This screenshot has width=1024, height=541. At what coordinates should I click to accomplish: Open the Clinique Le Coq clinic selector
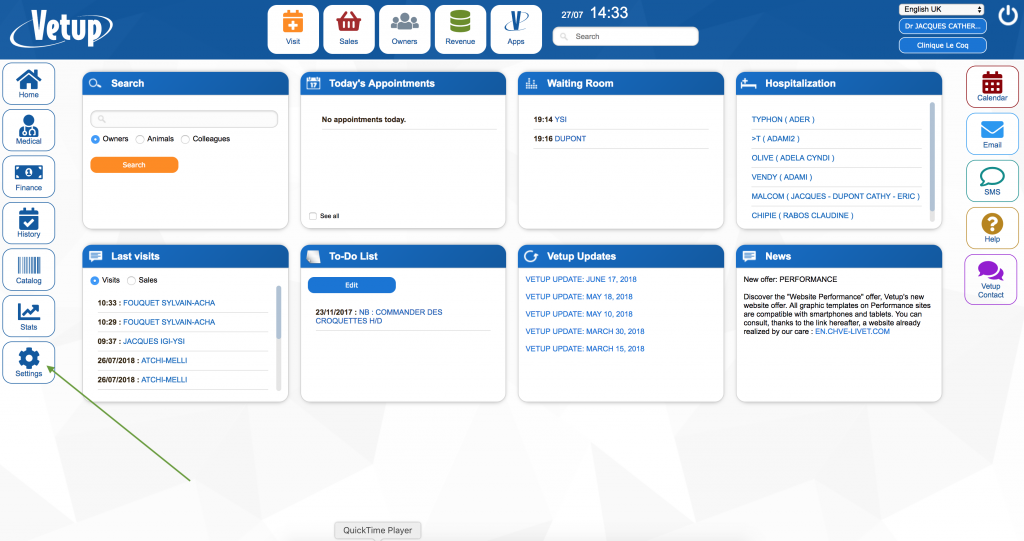pyautogui.click(x=943, y=45)
